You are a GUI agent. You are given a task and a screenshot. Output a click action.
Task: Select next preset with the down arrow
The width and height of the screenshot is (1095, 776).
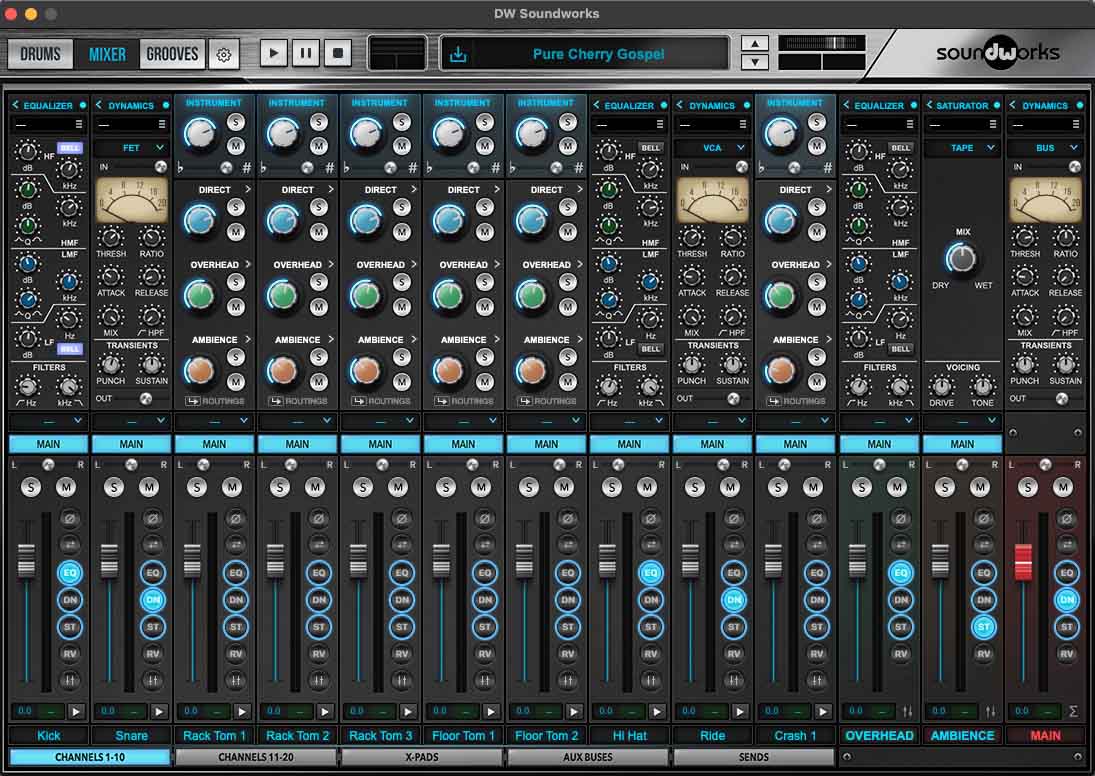(755, 61)
